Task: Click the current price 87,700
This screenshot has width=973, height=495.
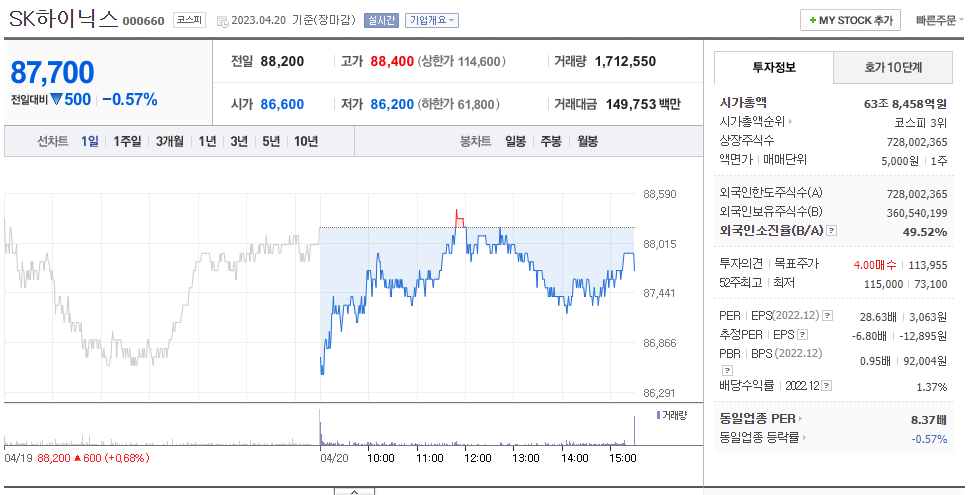Action: (x=52, y=73)
